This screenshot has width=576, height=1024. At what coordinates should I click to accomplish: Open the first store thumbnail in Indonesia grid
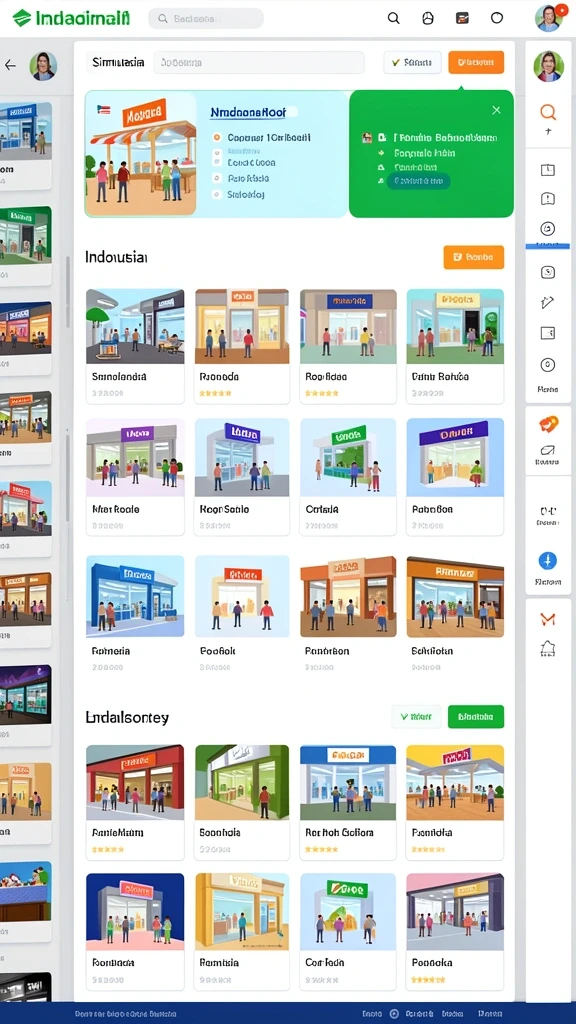[135, 327]
